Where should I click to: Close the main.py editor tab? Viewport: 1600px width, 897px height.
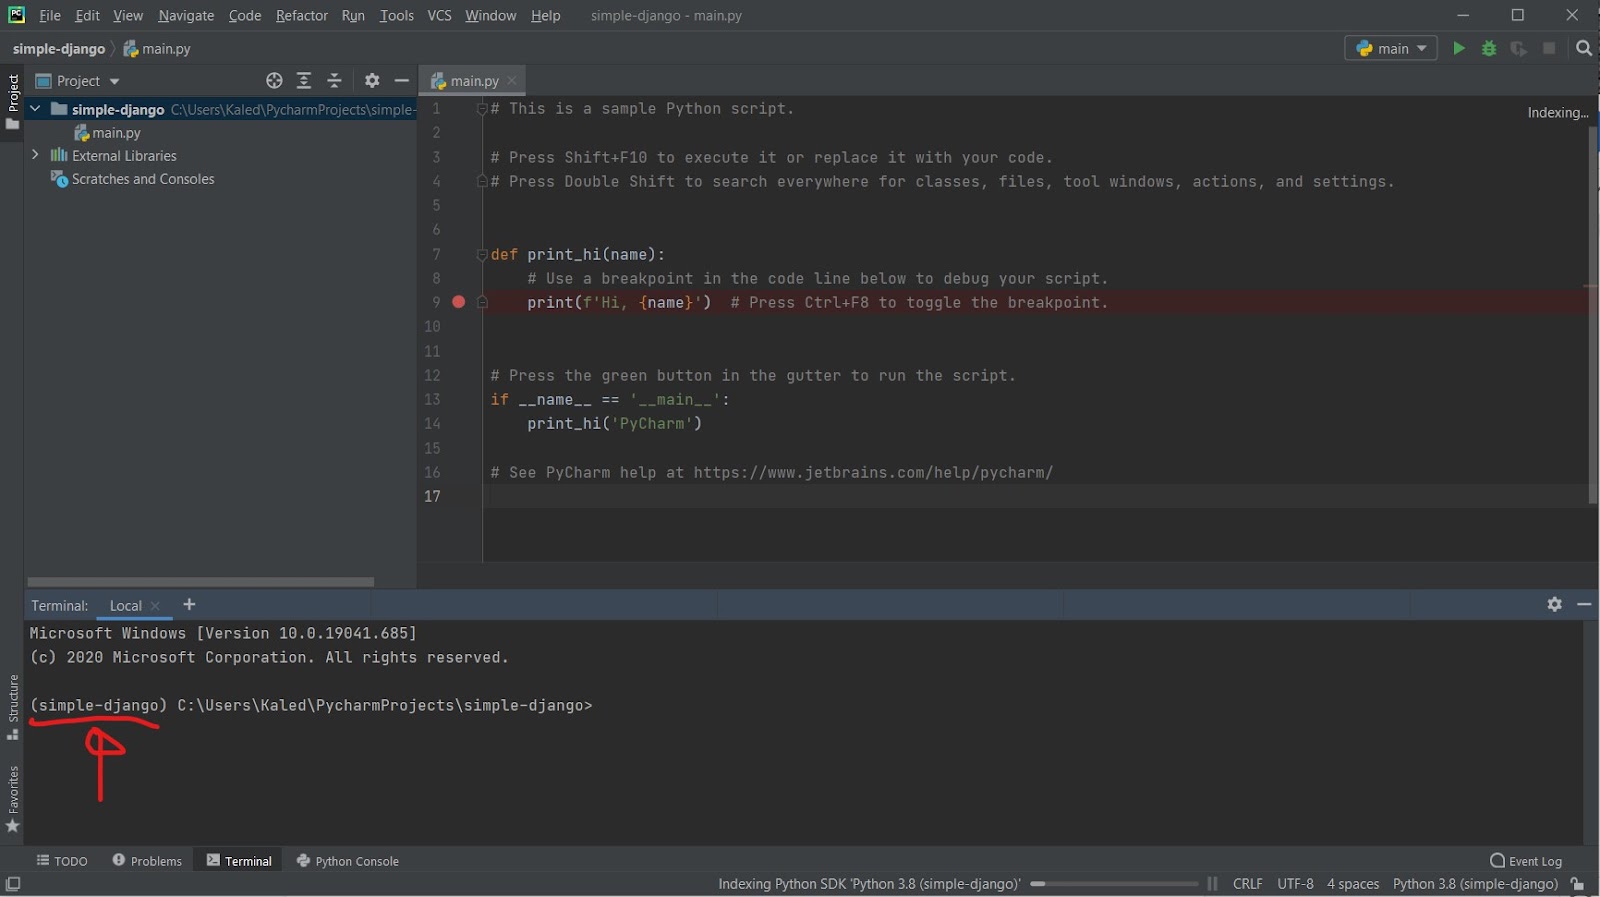point(512,81)
